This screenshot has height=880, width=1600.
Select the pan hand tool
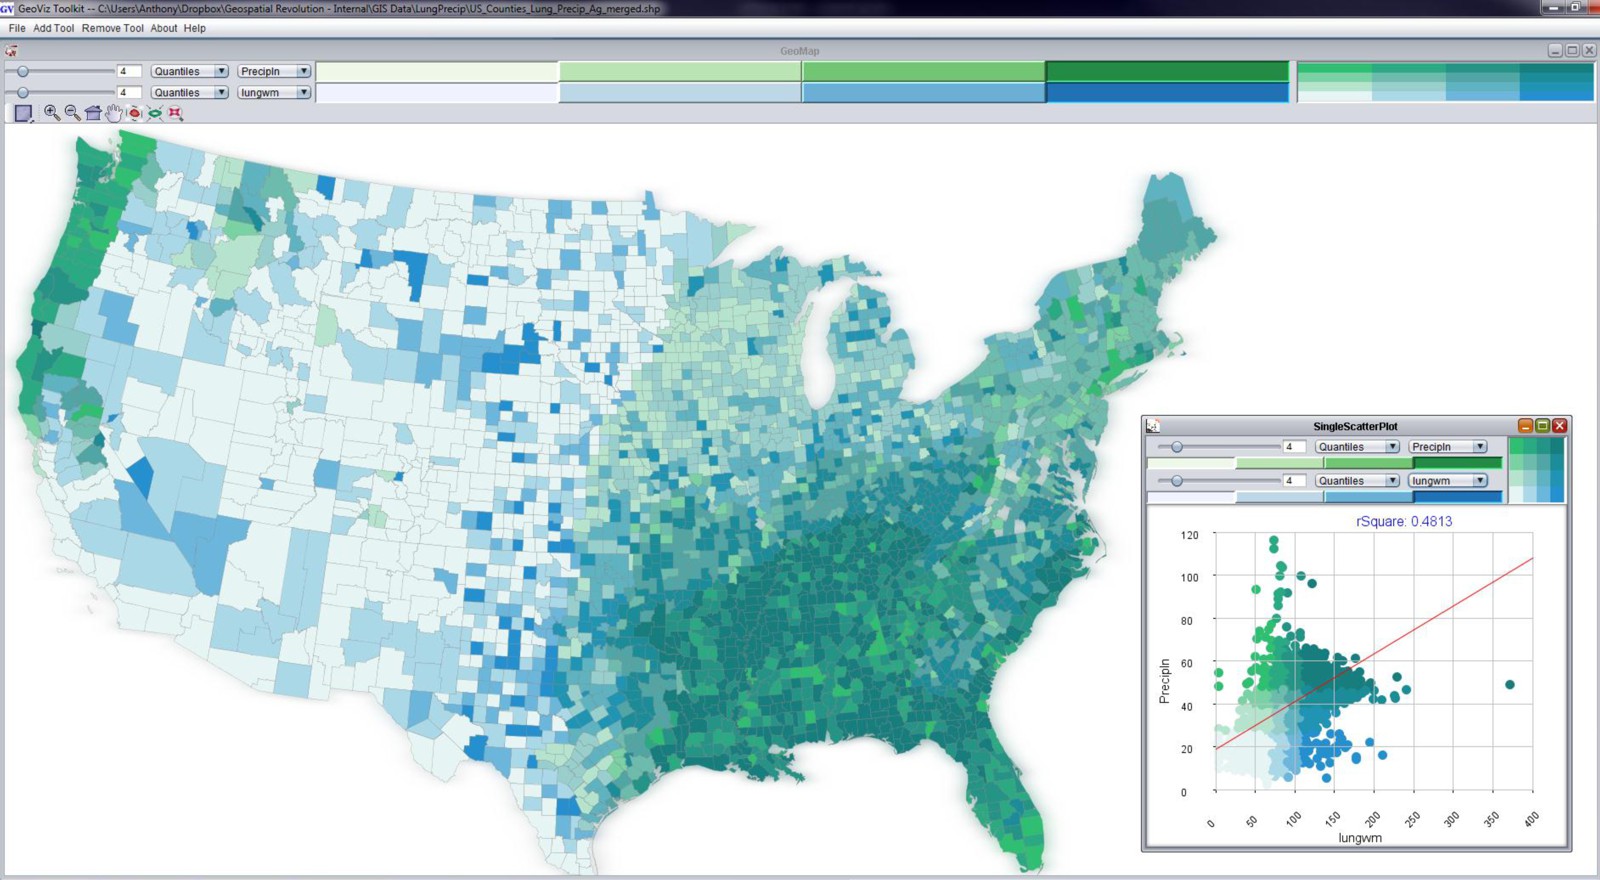click(114, 113)
